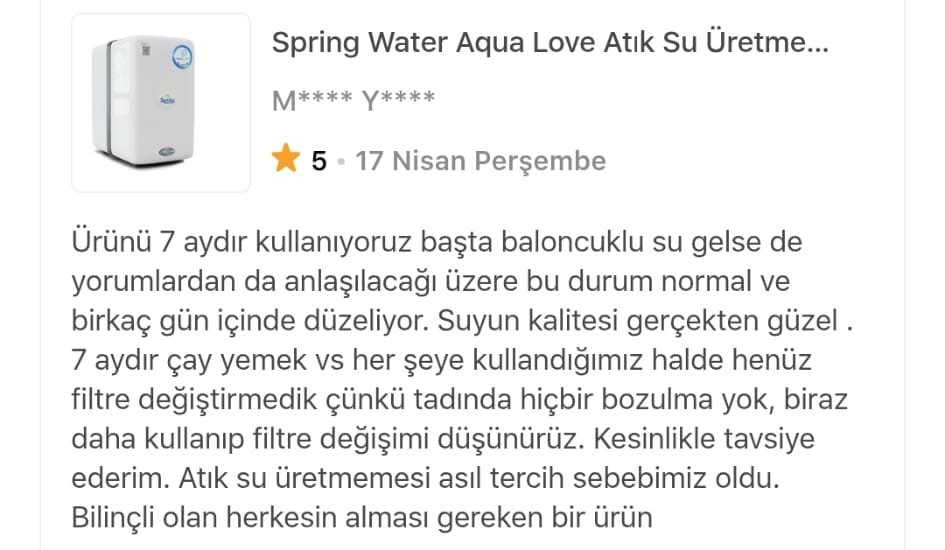
Task: Click the rating score number 5
Action: pyautogui.click(x=319, y=161)
